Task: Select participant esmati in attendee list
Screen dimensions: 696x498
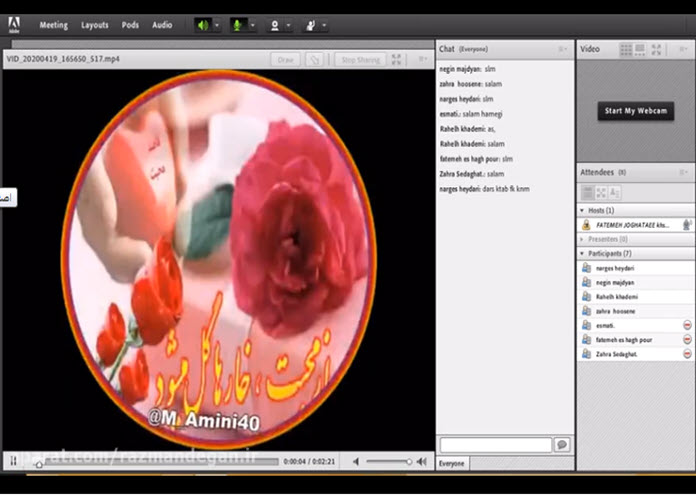Action: 636,325
